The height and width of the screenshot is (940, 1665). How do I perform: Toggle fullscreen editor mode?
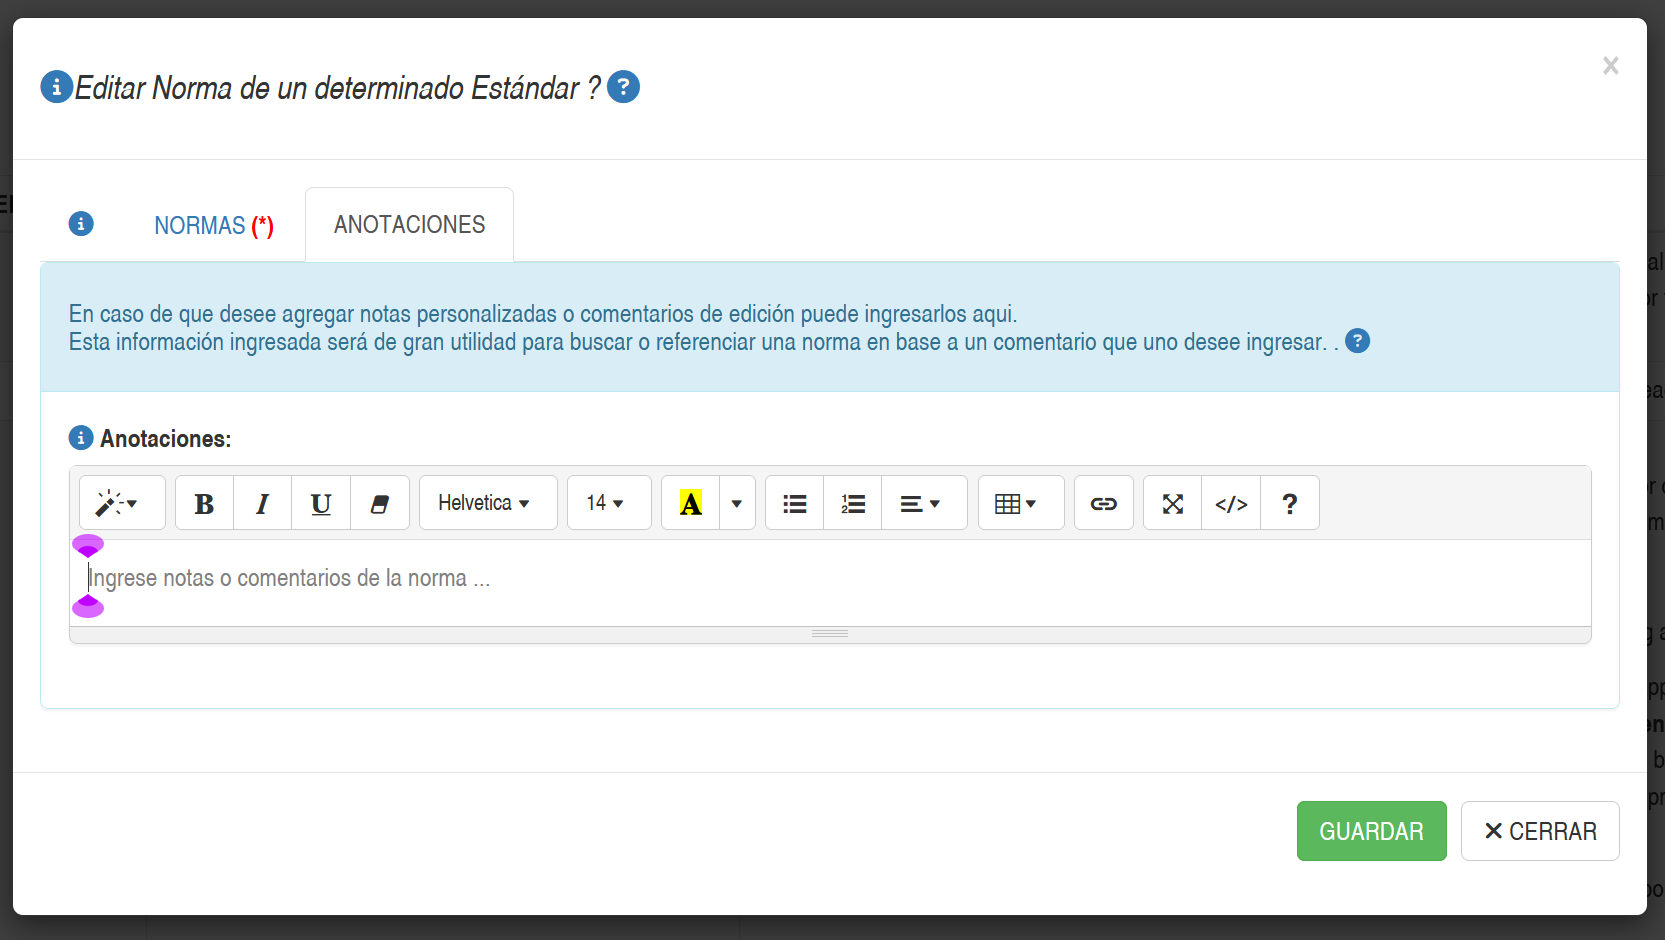[x=1172, y=503]
